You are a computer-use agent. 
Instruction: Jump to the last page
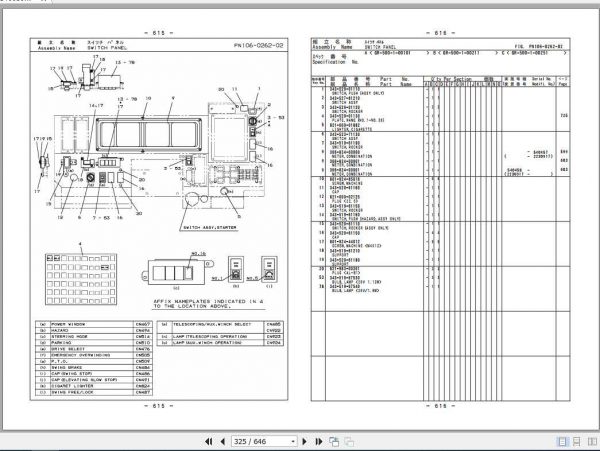(318, 441)
